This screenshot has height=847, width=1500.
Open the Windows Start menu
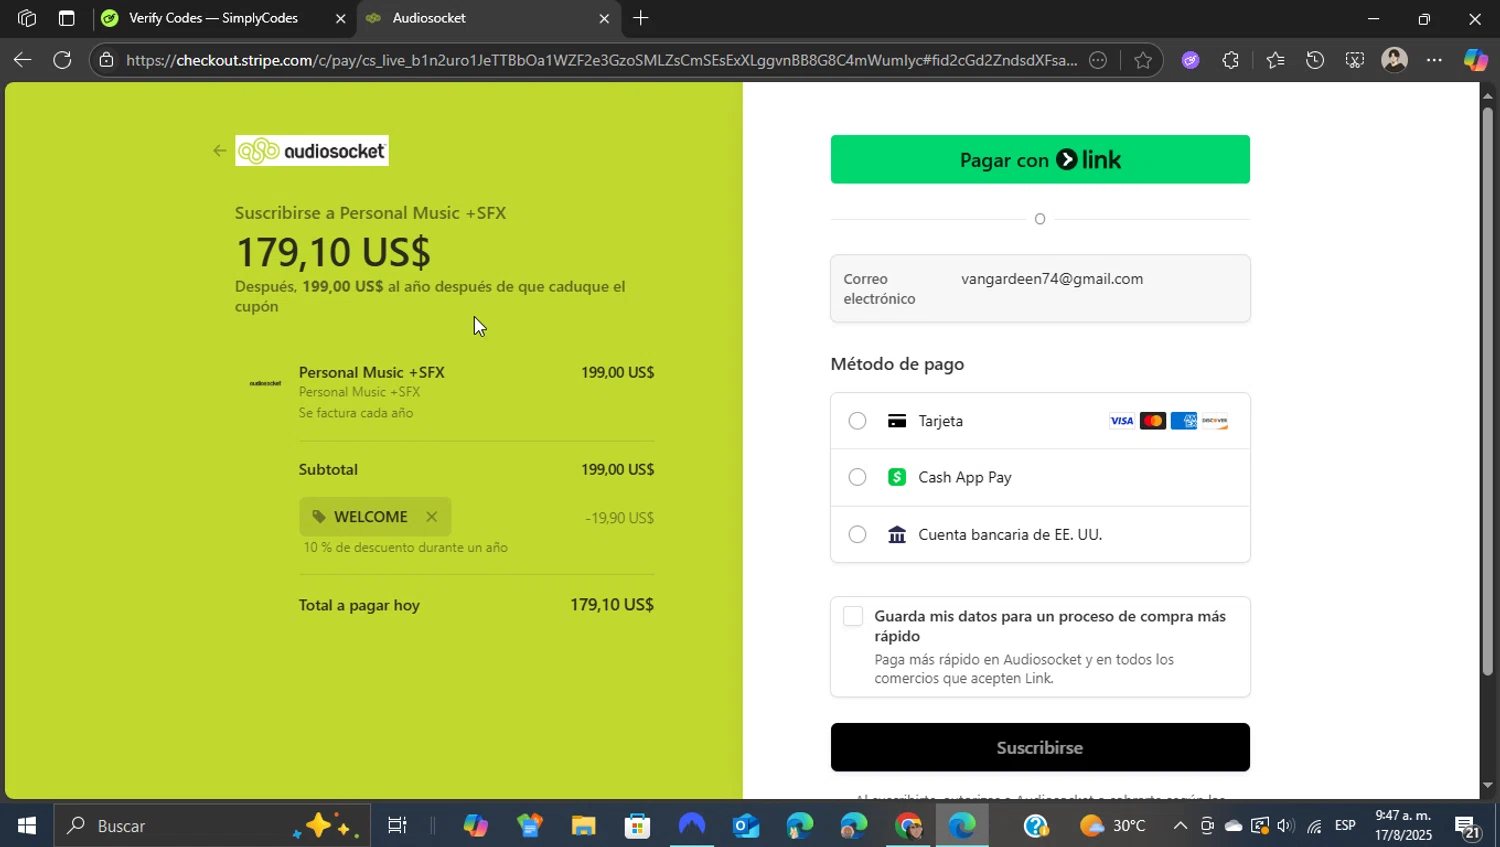26,826
